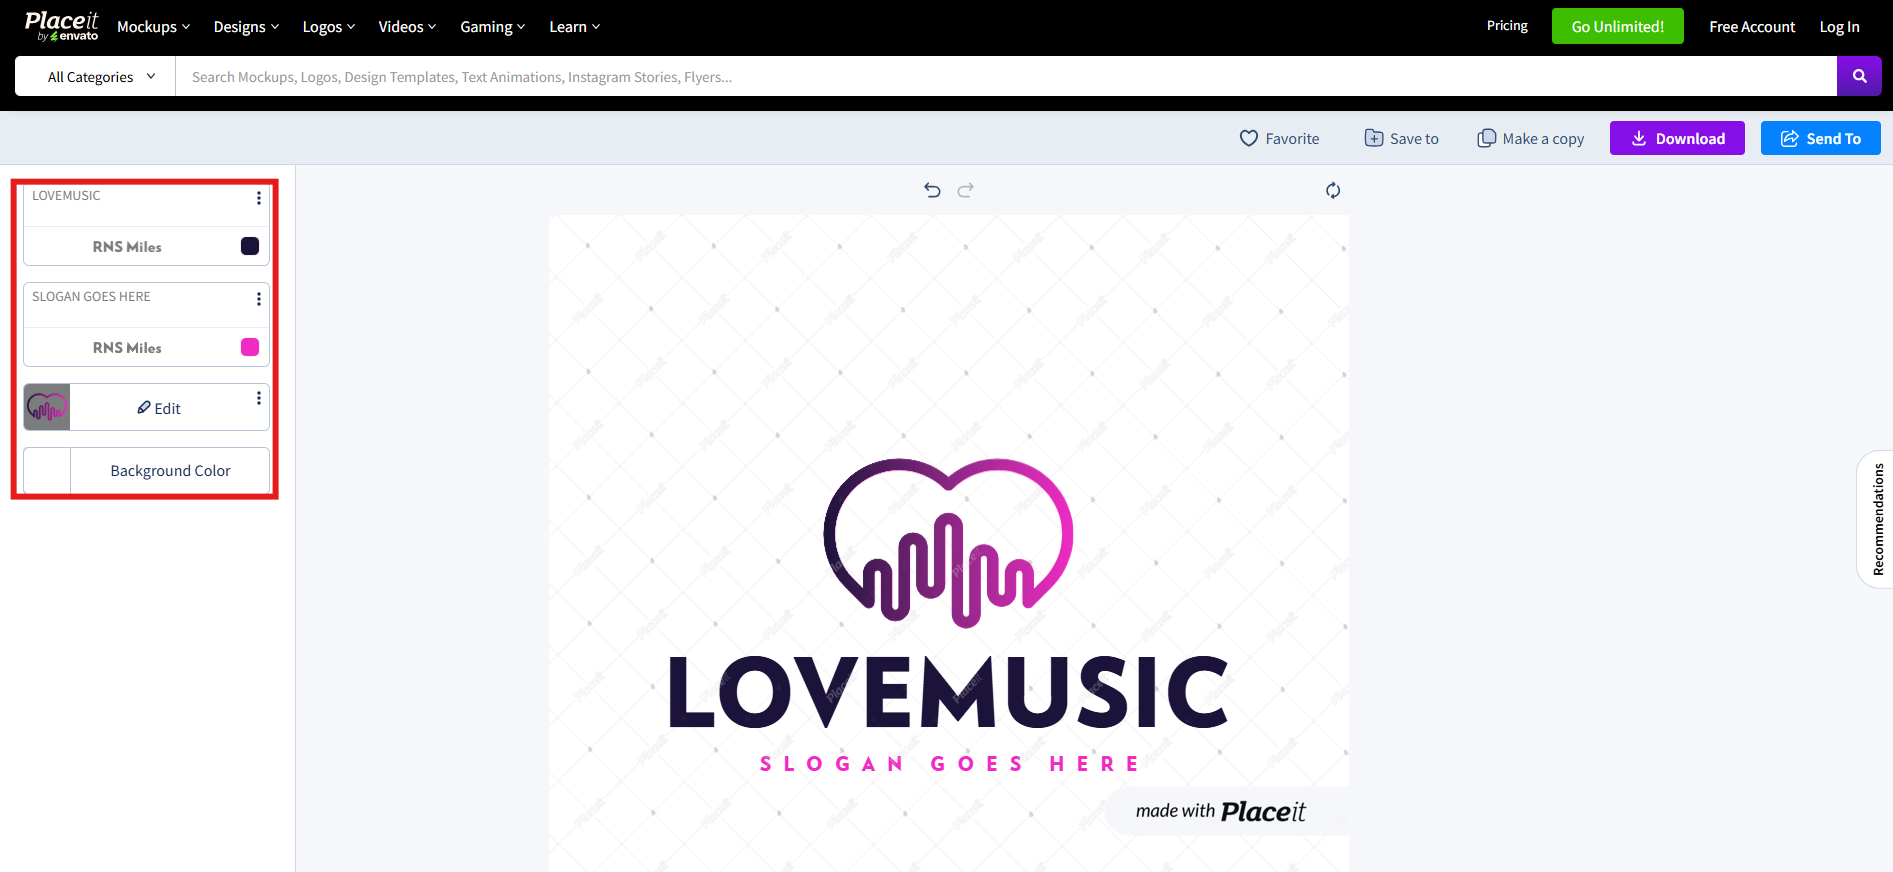The width and height of the screenshot is (1893, 872).
Task: Open the graphic Edit row three-dot menu
Action: [x=259, y=398]
